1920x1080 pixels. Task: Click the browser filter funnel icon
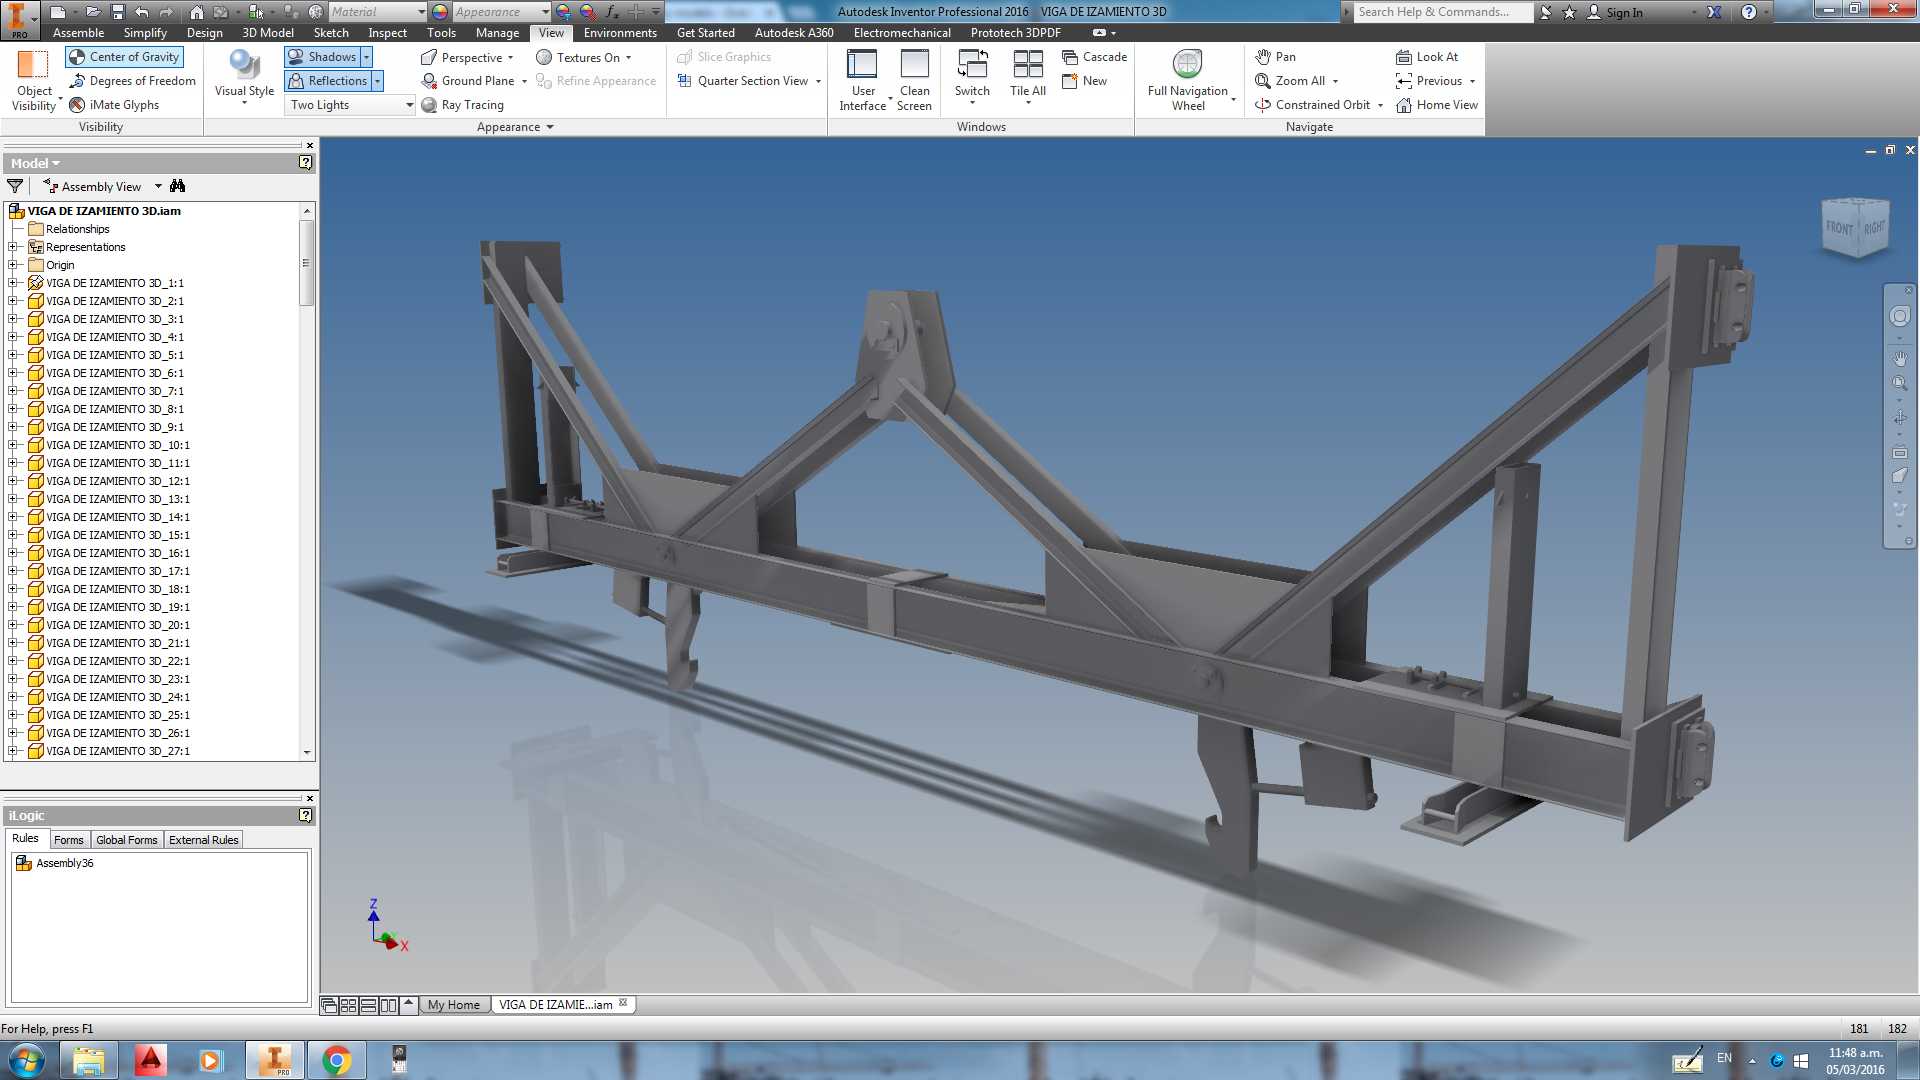pyautogui.click(x=15, y=186)
